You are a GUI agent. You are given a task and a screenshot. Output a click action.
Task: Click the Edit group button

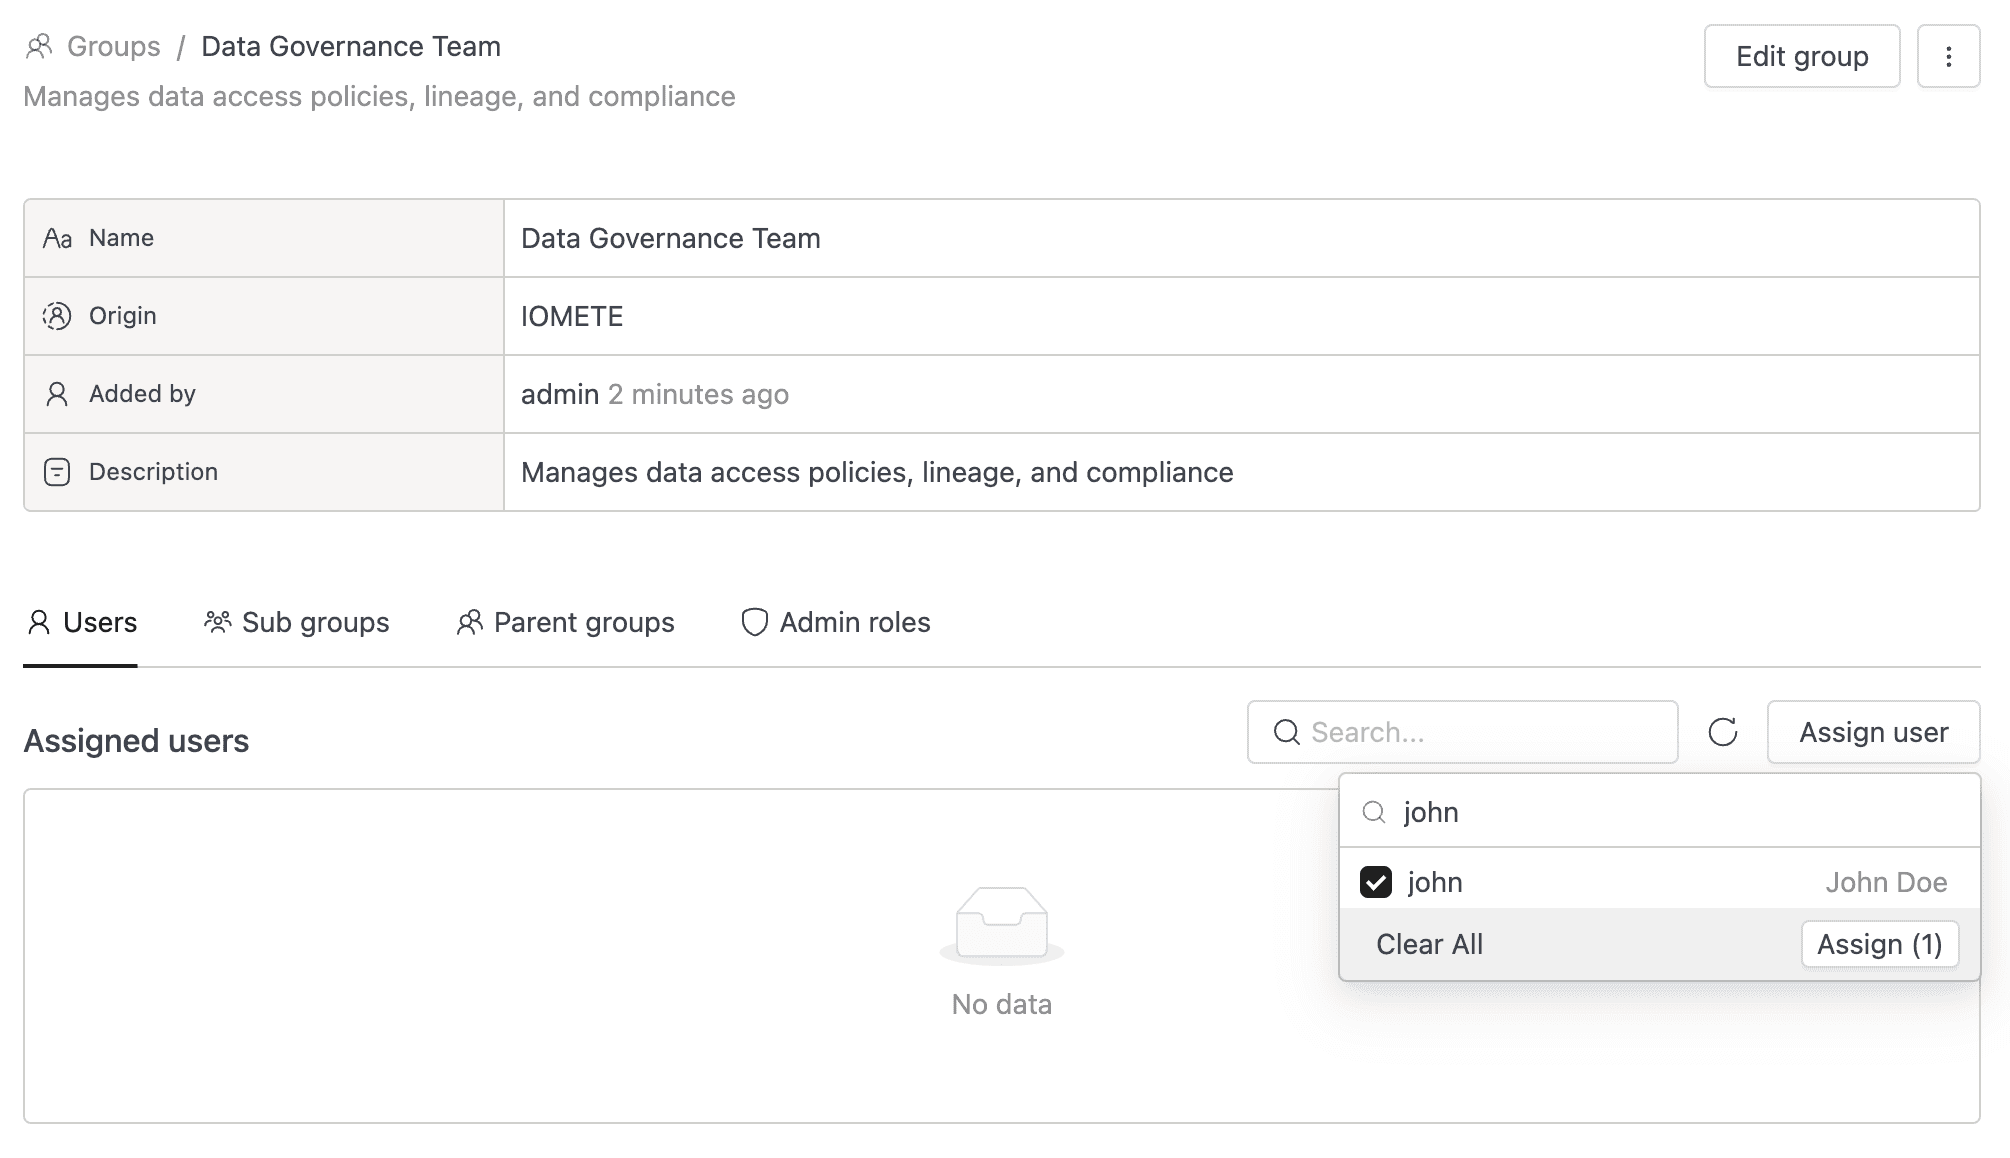click(1801, 57)
